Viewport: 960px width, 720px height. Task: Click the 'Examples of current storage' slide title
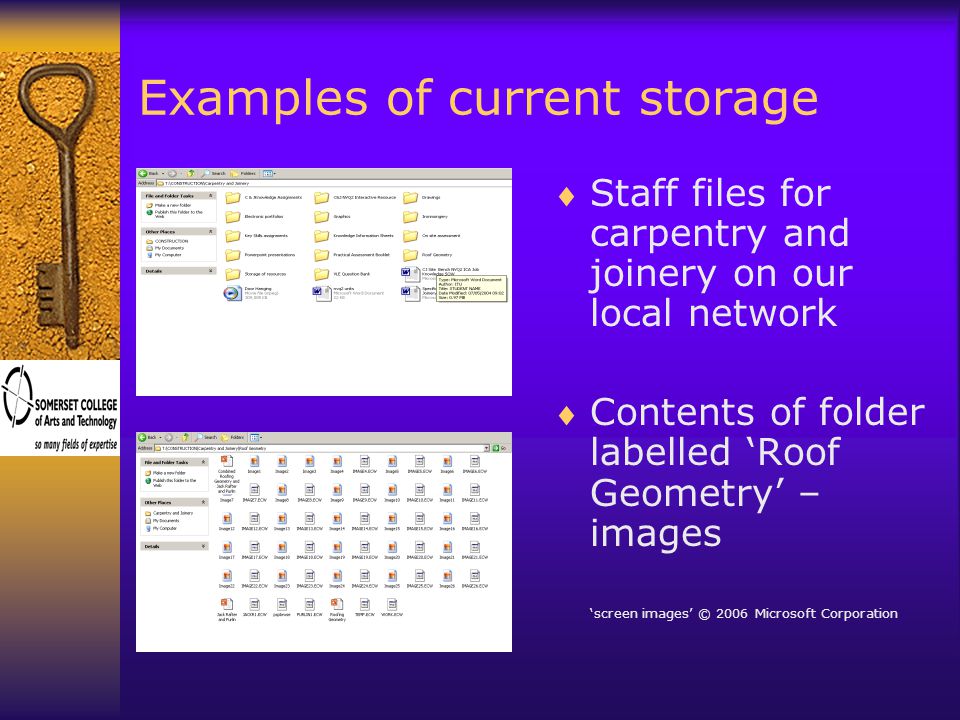tap(479, 98)
